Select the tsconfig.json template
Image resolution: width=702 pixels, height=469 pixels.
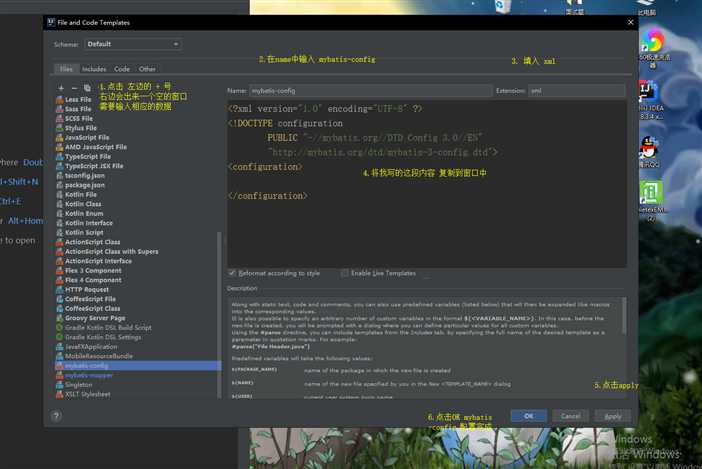[x=81, y=175]
